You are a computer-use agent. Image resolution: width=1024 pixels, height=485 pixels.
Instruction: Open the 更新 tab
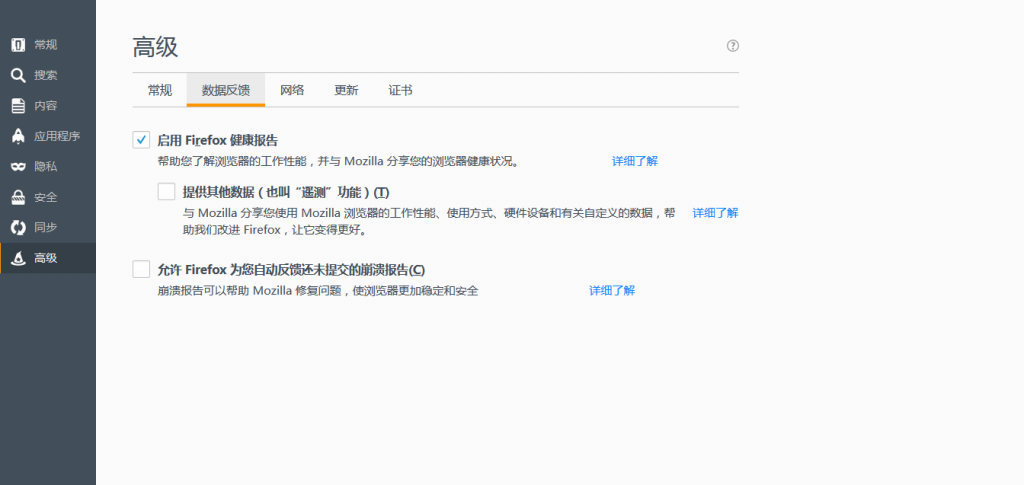[346, 90]
